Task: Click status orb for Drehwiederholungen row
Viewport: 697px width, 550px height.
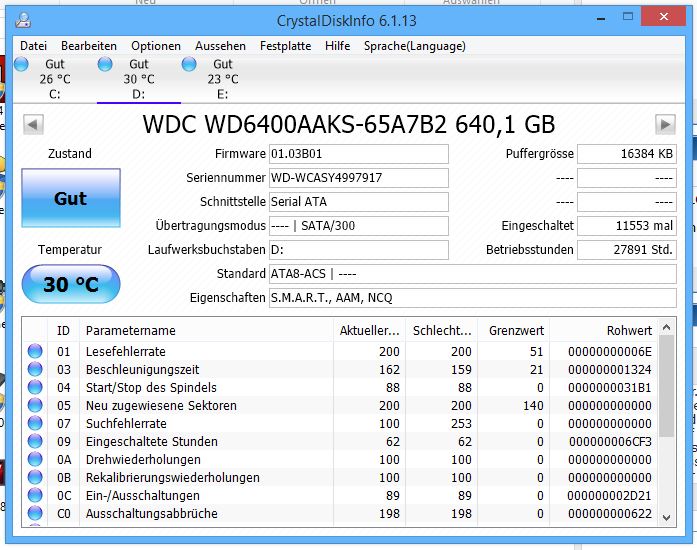Action: click(35, 459)
